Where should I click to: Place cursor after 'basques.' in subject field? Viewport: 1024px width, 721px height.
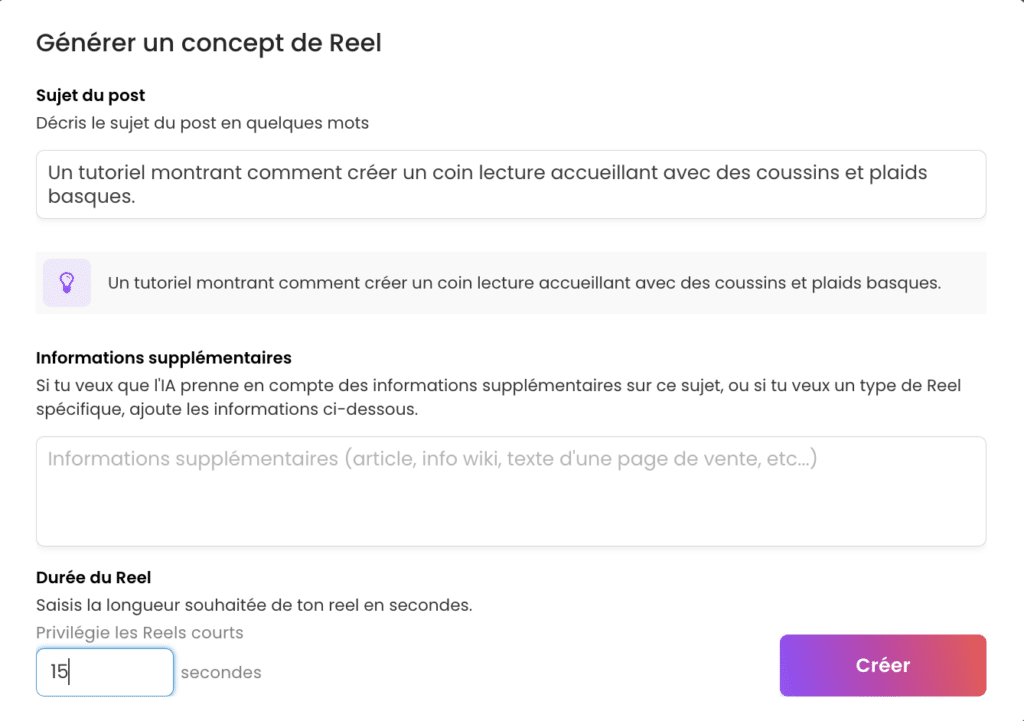click(136, 197)
